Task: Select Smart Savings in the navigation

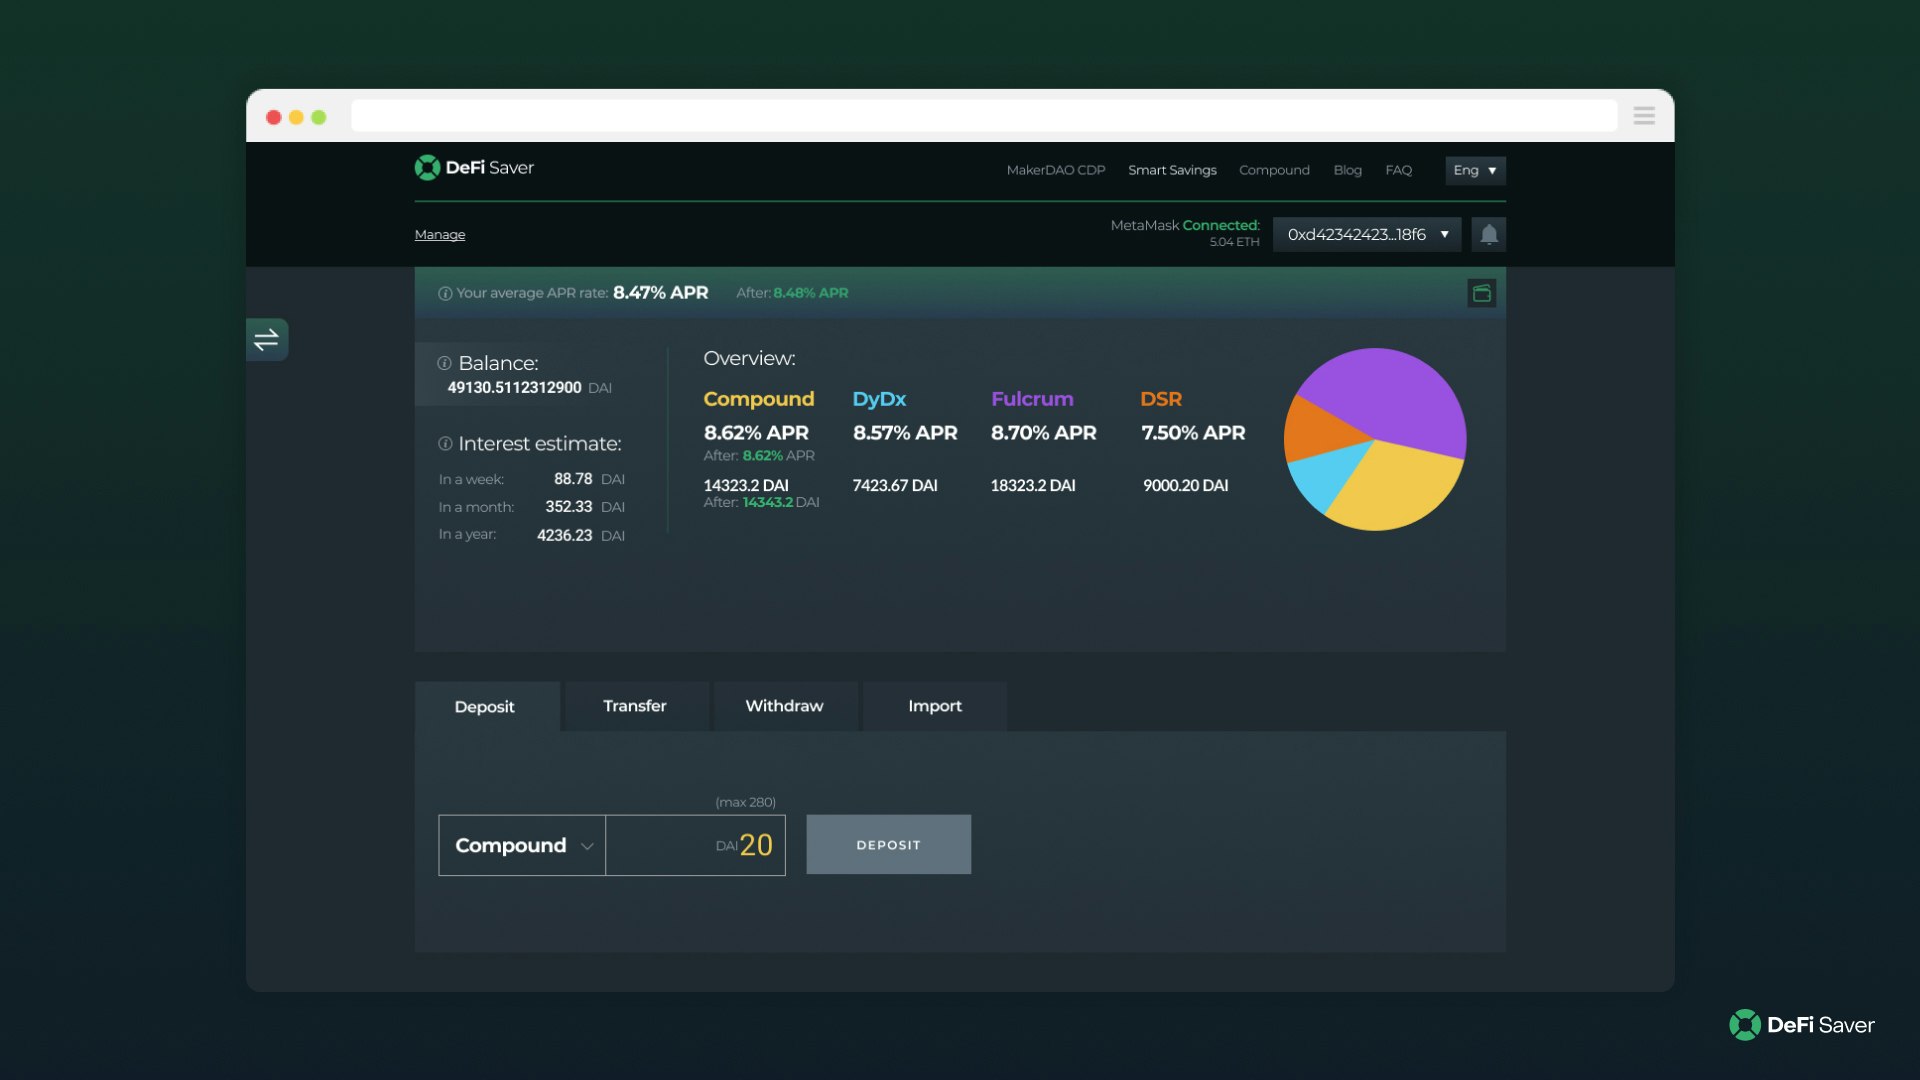Action: pyautogui.click(x=1172, y=170)
